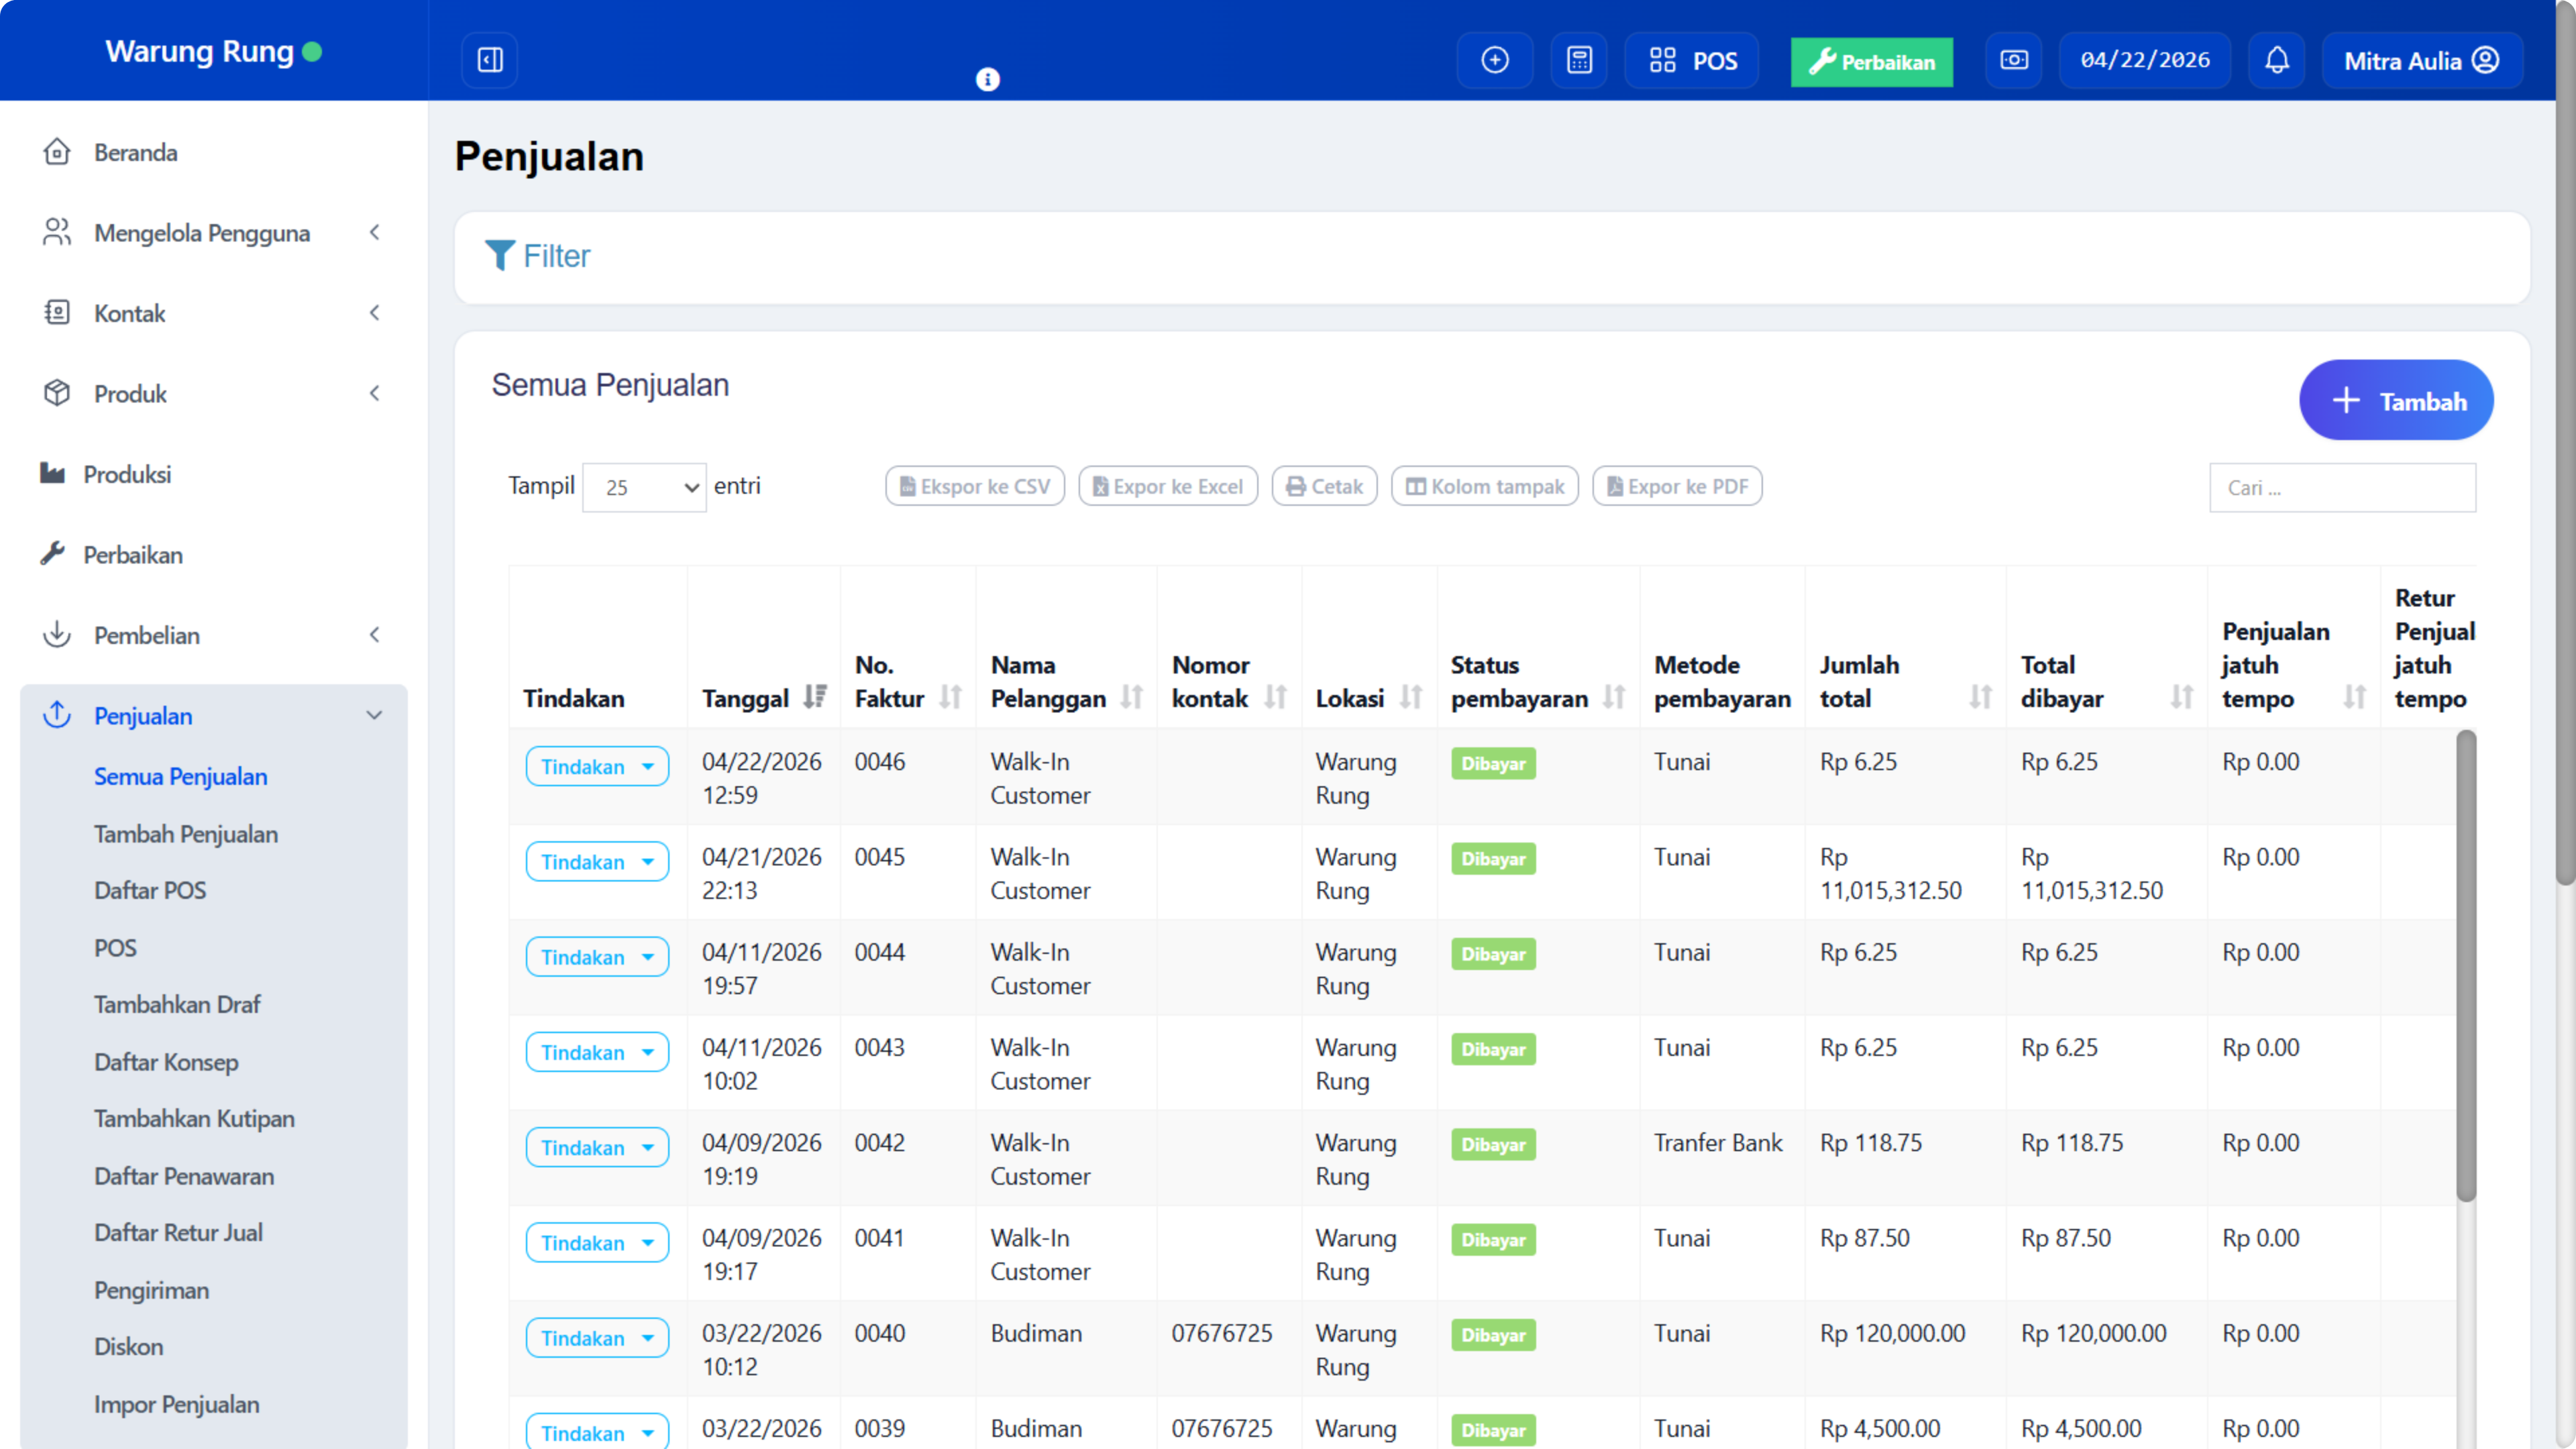
Task: Click the small info icon under header
Action: [987, 80]
